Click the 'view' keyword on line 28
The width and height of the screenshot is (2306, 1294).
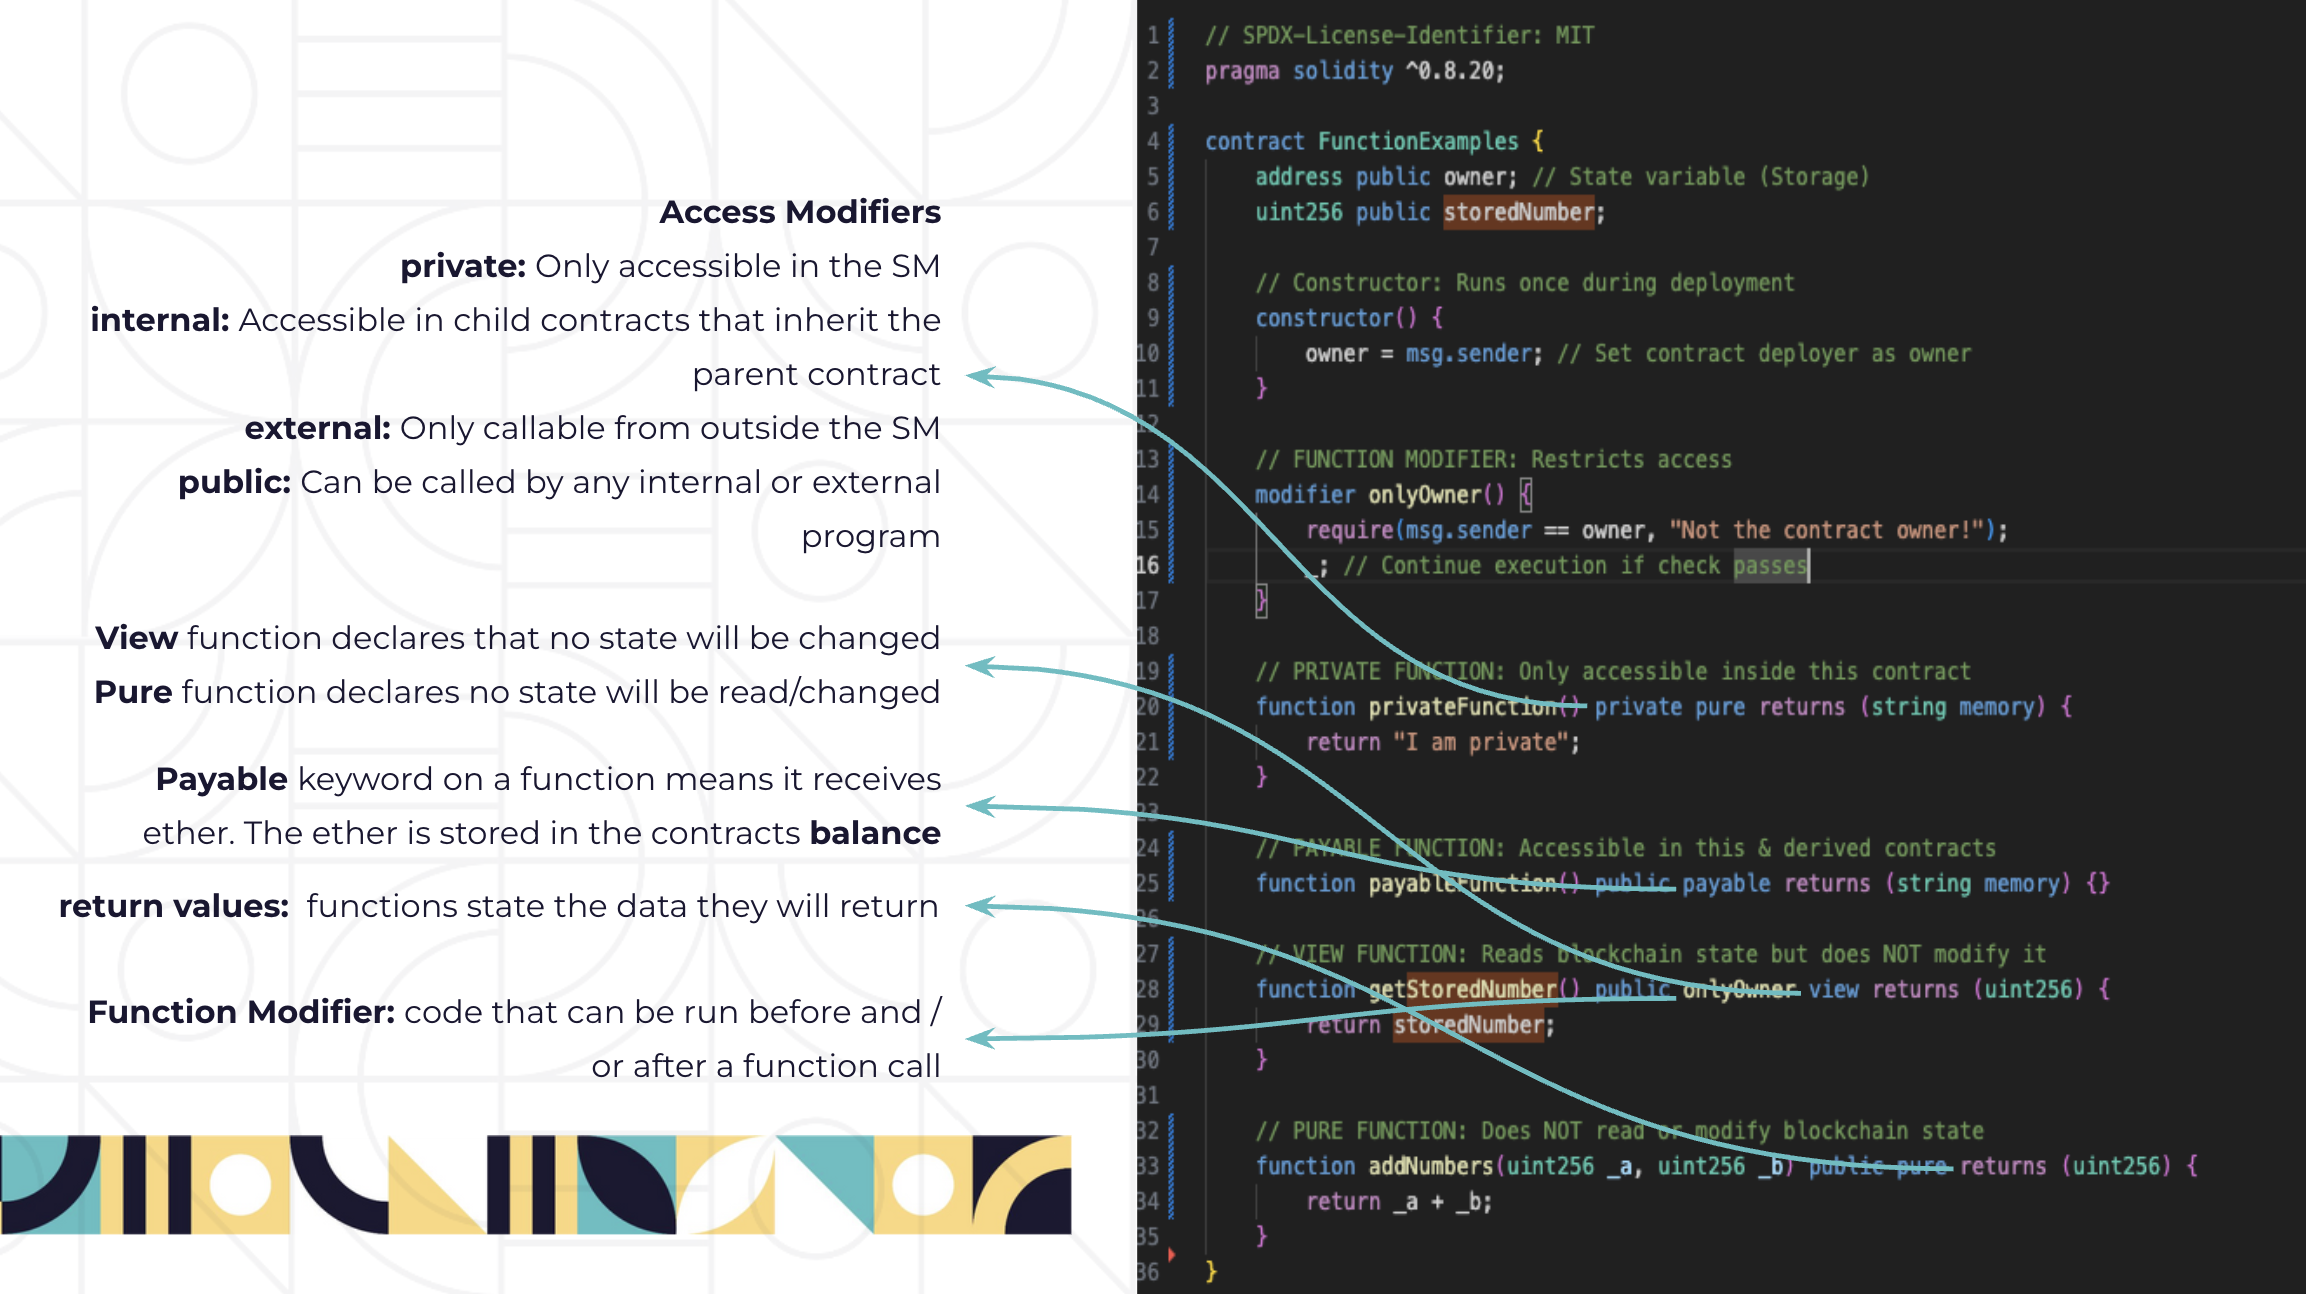(1833, 990)
